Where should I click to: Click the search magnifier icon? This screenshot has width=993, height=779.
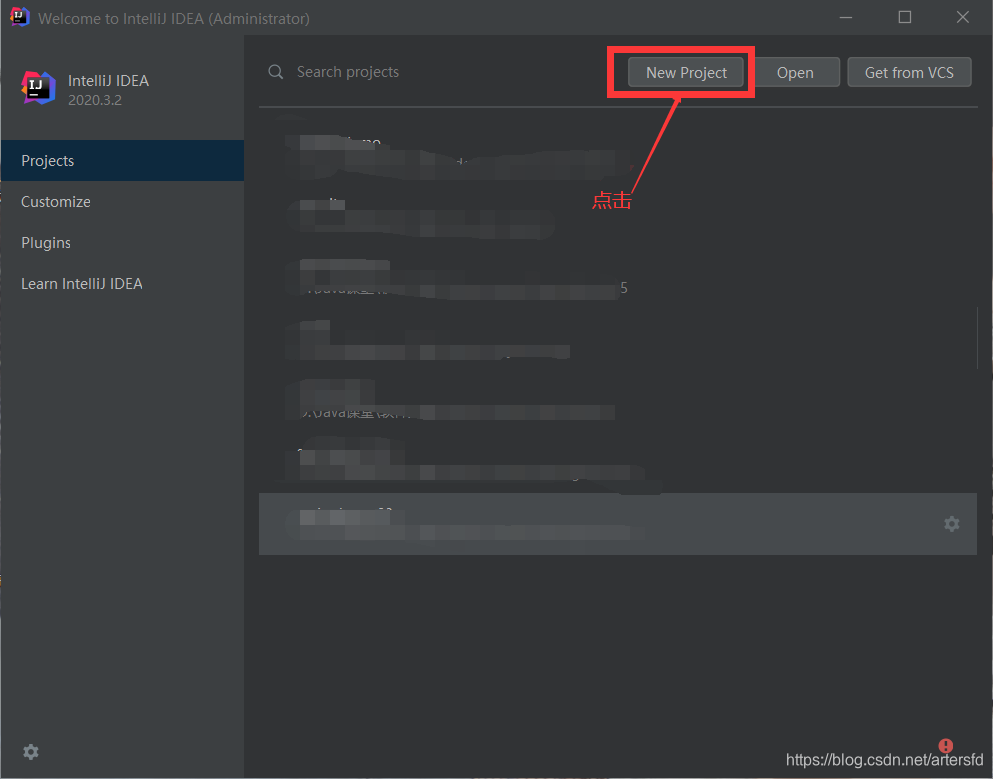pyautogui.click(x=275, y=72)
